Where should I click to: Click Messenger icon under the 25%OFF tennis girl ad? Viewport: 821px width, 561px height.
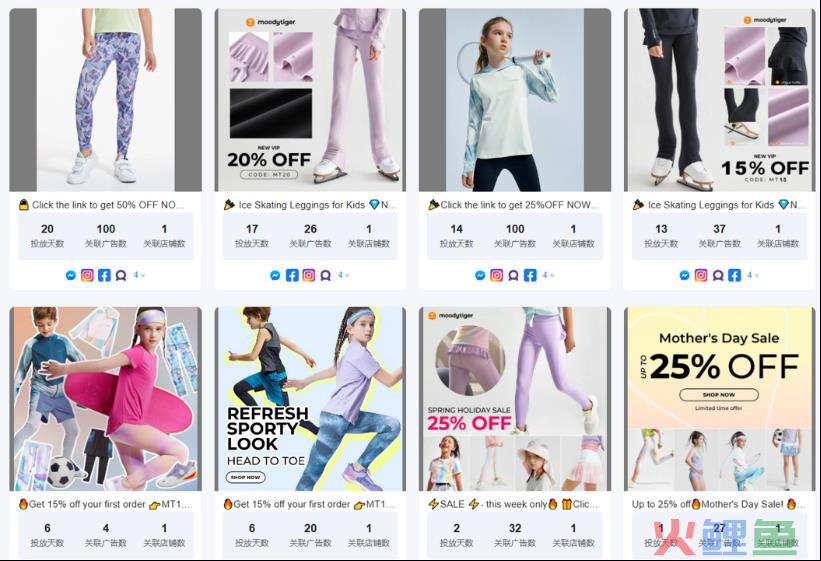pyautogui.click(x=480, y=275)
